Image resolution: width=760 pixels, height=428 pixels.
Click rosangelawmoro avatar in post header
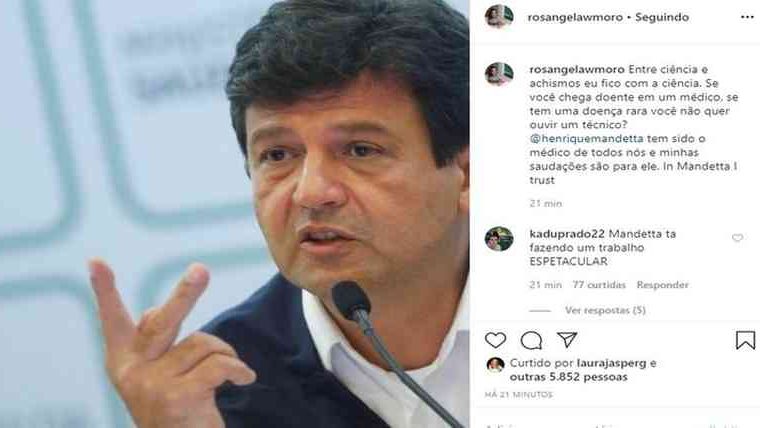pyautogui.click(x=499, y=17)
